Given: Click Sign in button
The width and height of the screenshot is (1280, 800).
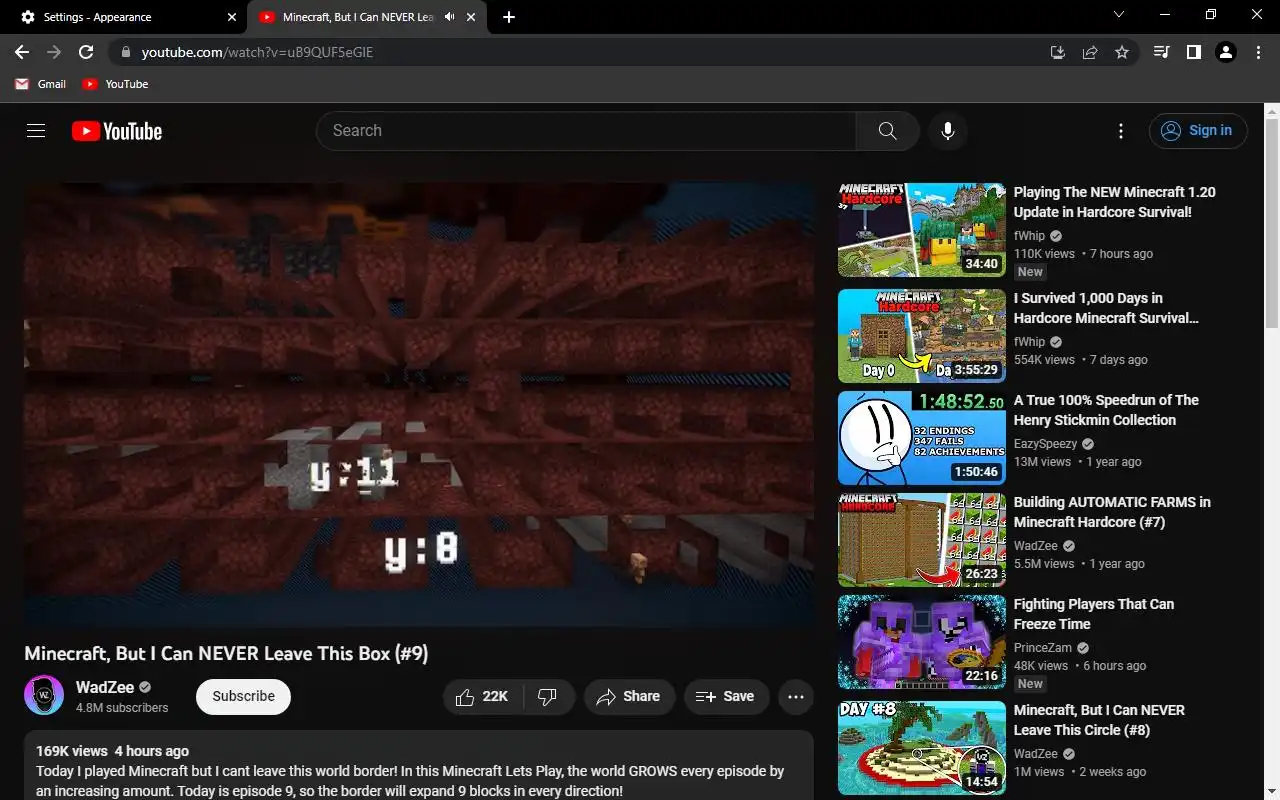Looking at the screenshot, I should tap(1198, 131).
